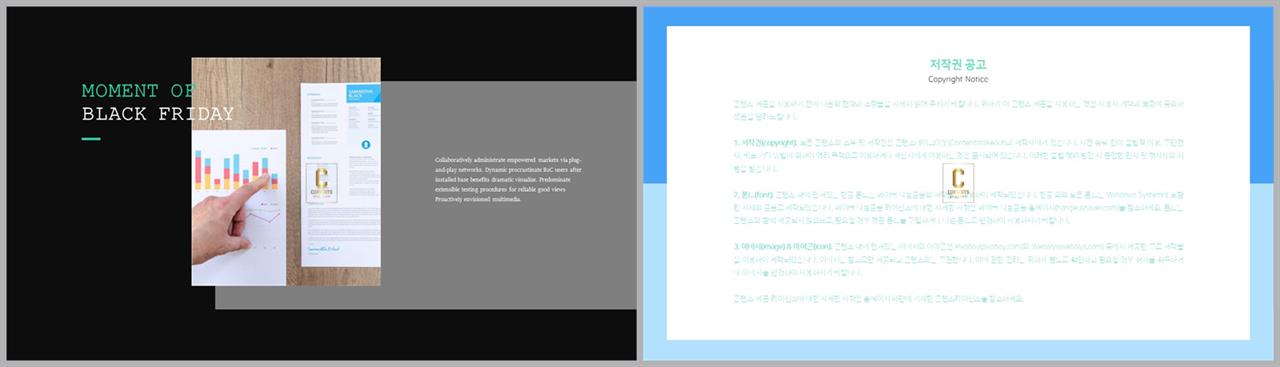Click the '3. 이미지(image) & 아이콘(icon)' paragraph

(958, 259)
